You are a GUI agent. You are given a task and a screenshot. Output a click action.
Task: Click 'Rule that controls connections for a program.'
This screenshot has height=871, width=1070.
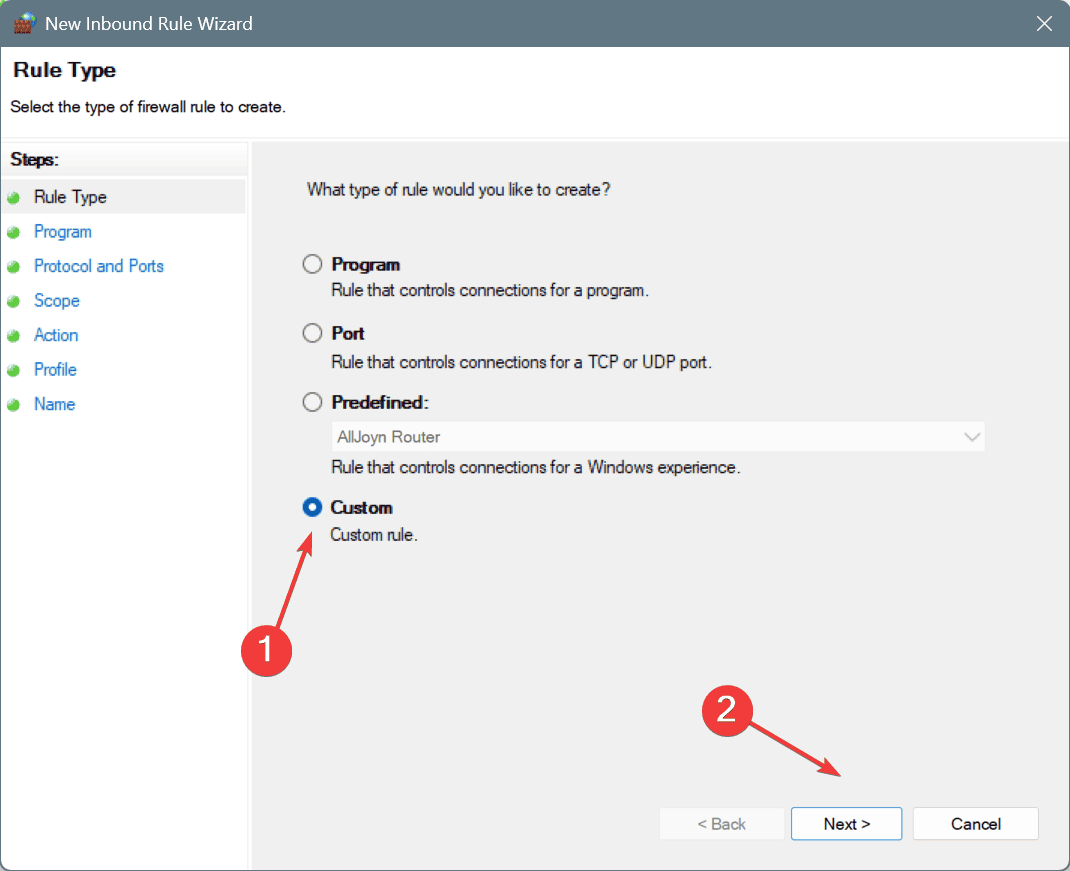[490, 291]
